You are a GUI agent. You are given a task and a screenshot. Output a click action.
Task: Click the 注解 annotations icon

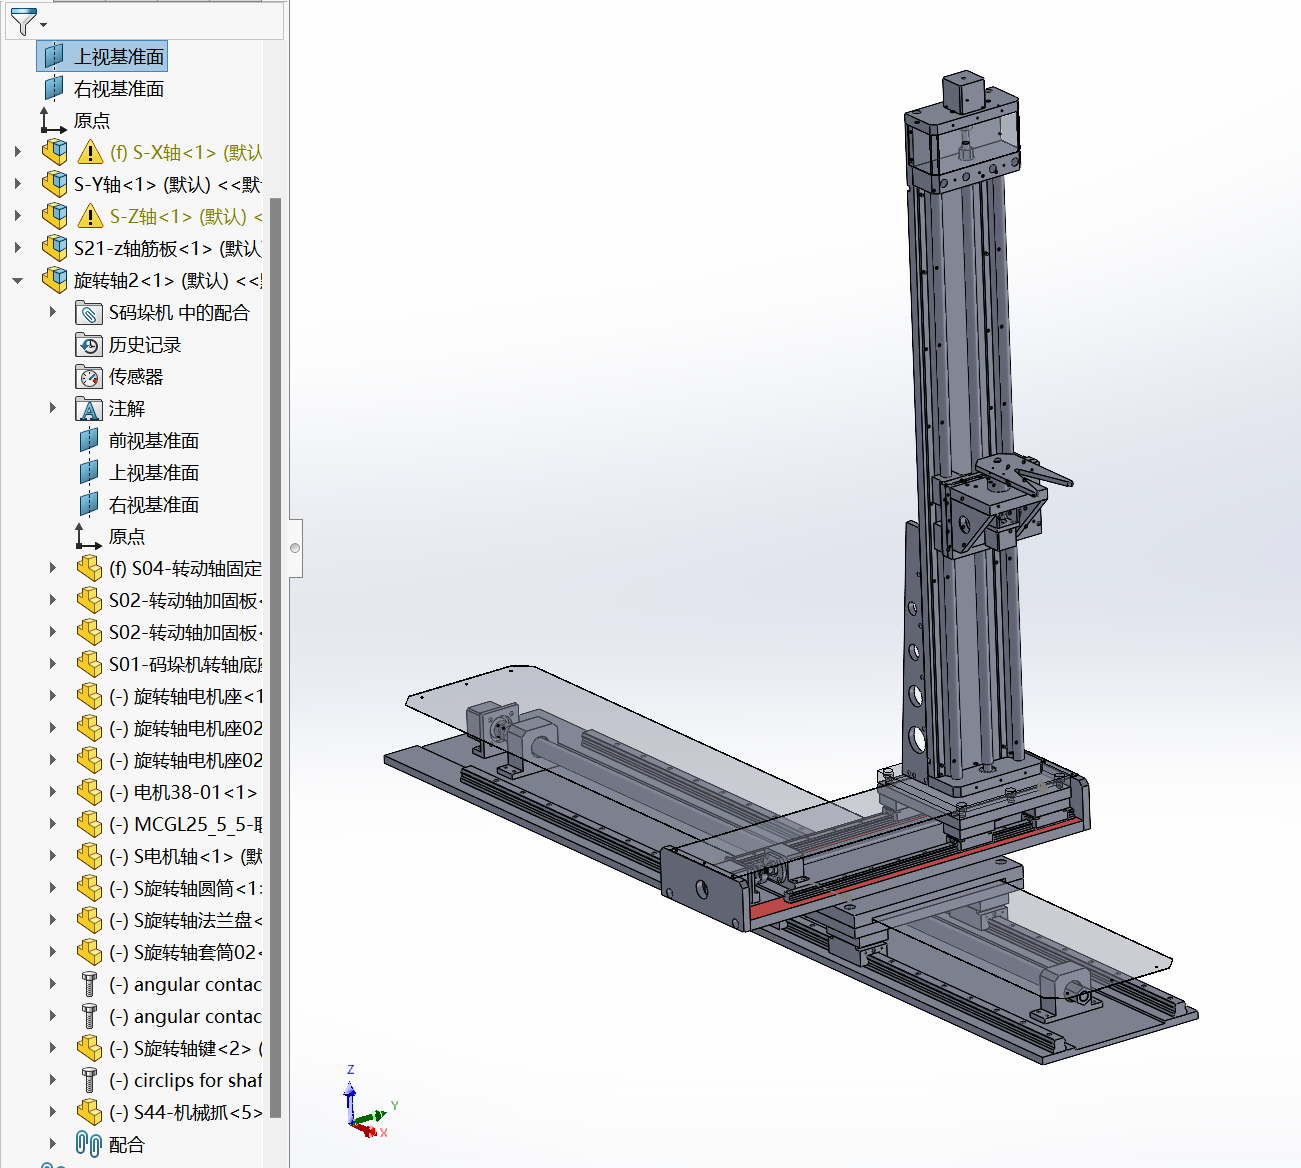[x=89, y=409]
